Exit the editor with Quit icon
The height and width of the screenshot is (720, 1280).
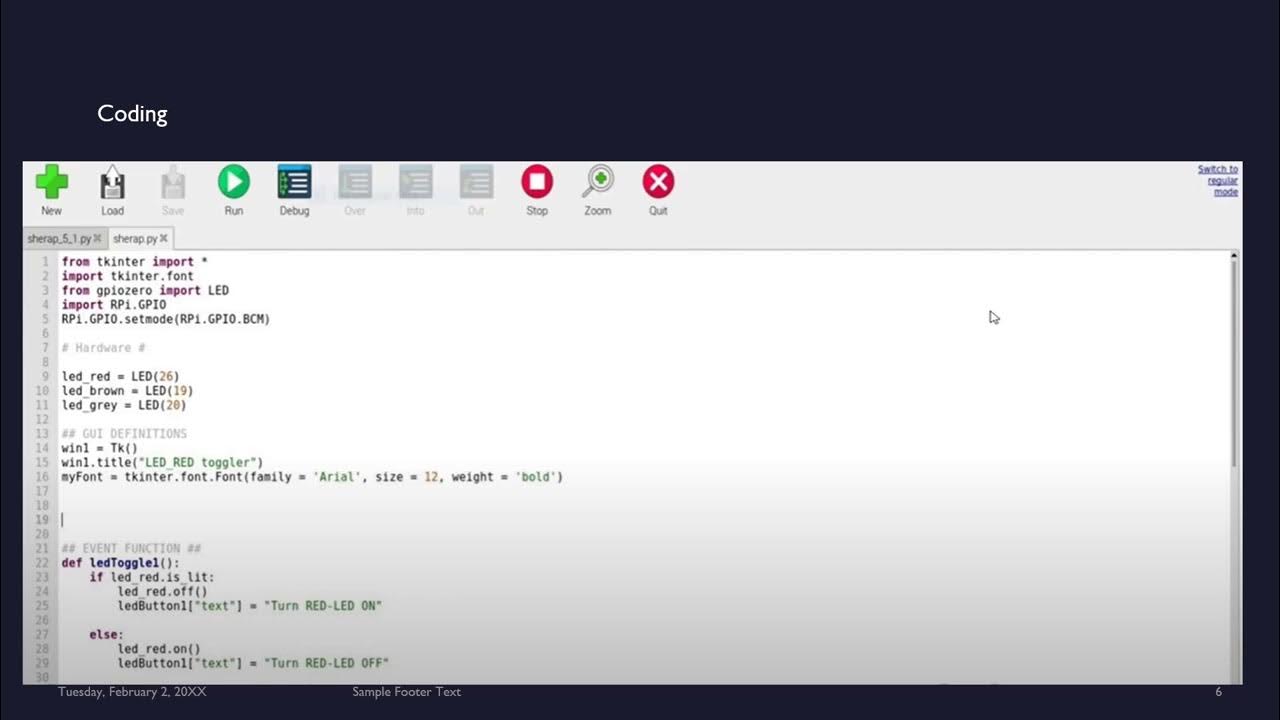pos(658,190)
